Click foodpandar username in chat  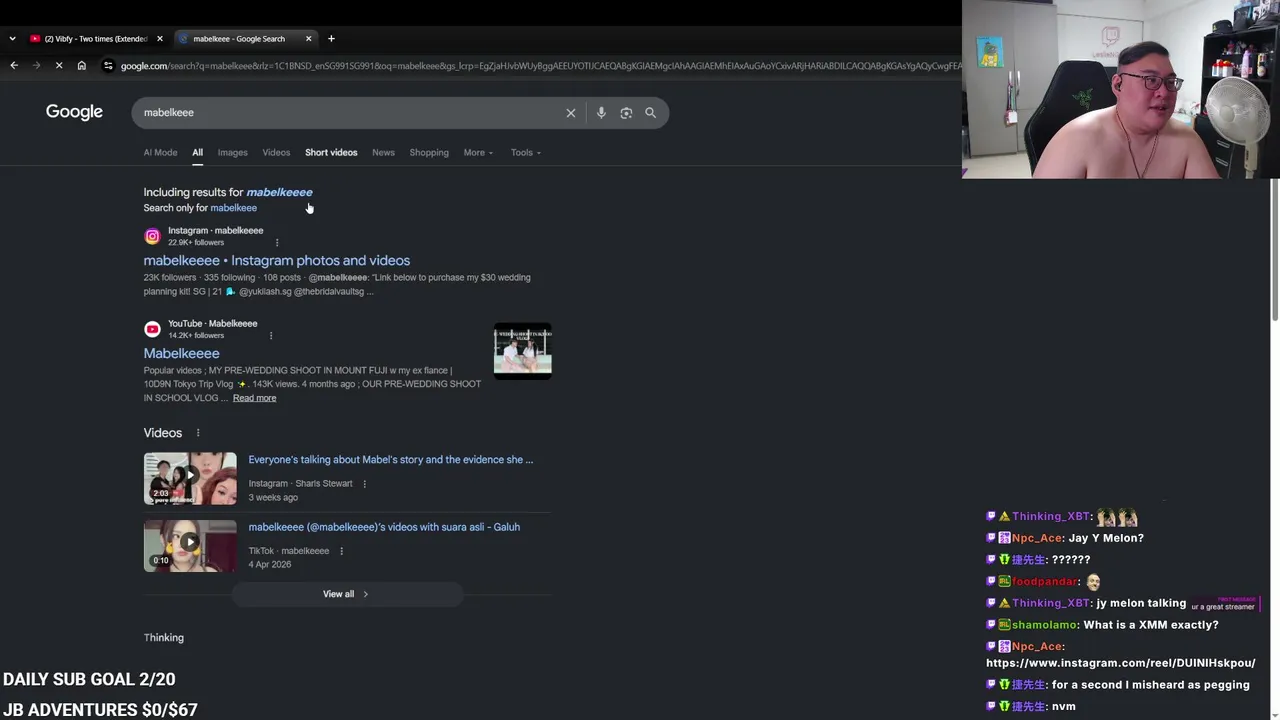(1045, 581)
